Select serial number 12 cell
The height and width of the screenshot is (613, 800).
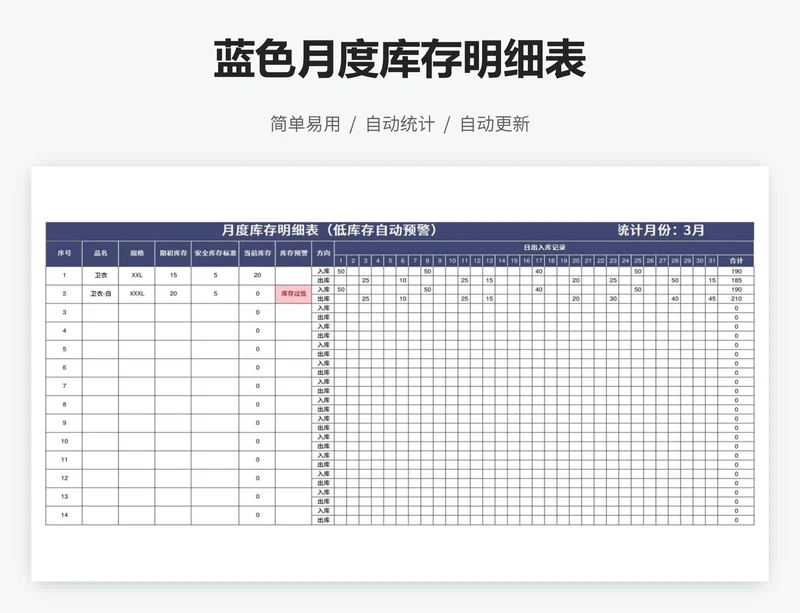tap(64, 478)
